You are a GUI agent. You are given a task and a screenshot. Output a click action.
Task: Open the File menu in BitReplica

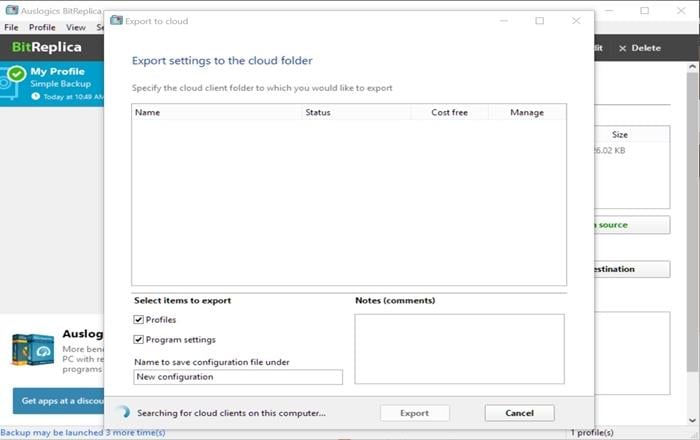pyautogui.click(x=11, y=27)
